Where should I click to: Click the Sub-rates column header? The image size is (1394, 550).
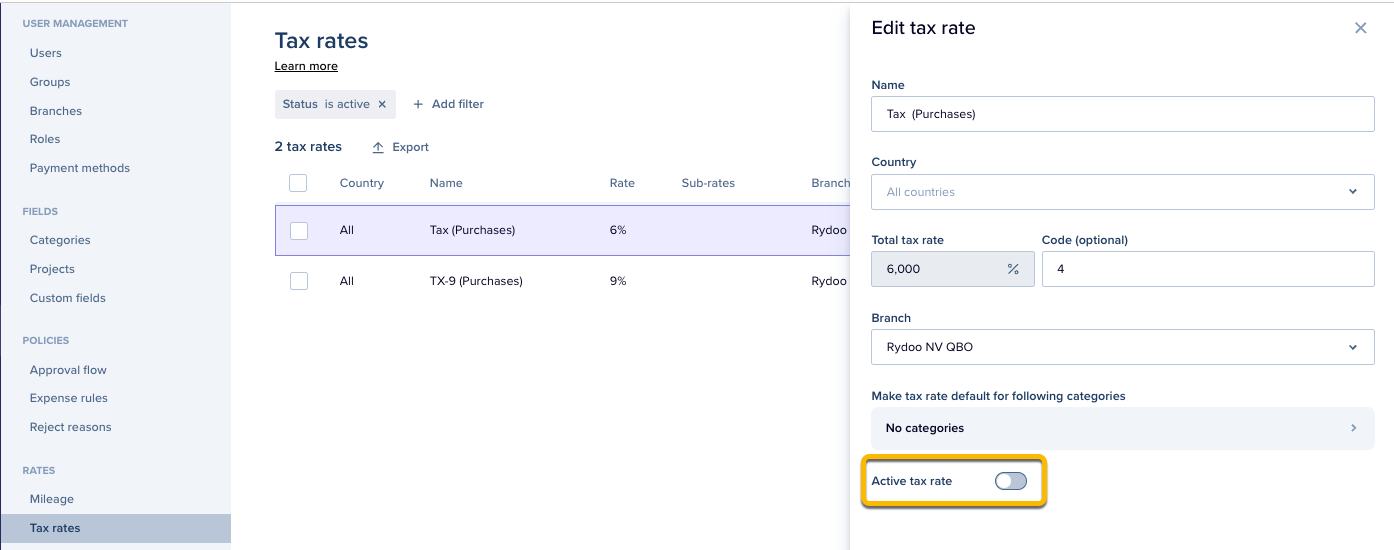pyautogui.click(x=708, y=183)
